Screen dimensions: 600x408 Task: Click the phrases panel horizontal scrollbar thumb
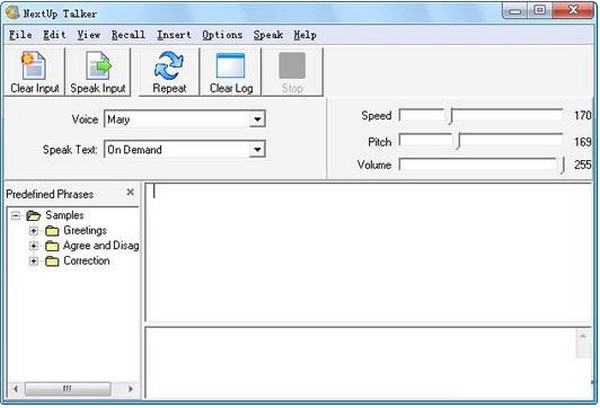tap(68, 389)
